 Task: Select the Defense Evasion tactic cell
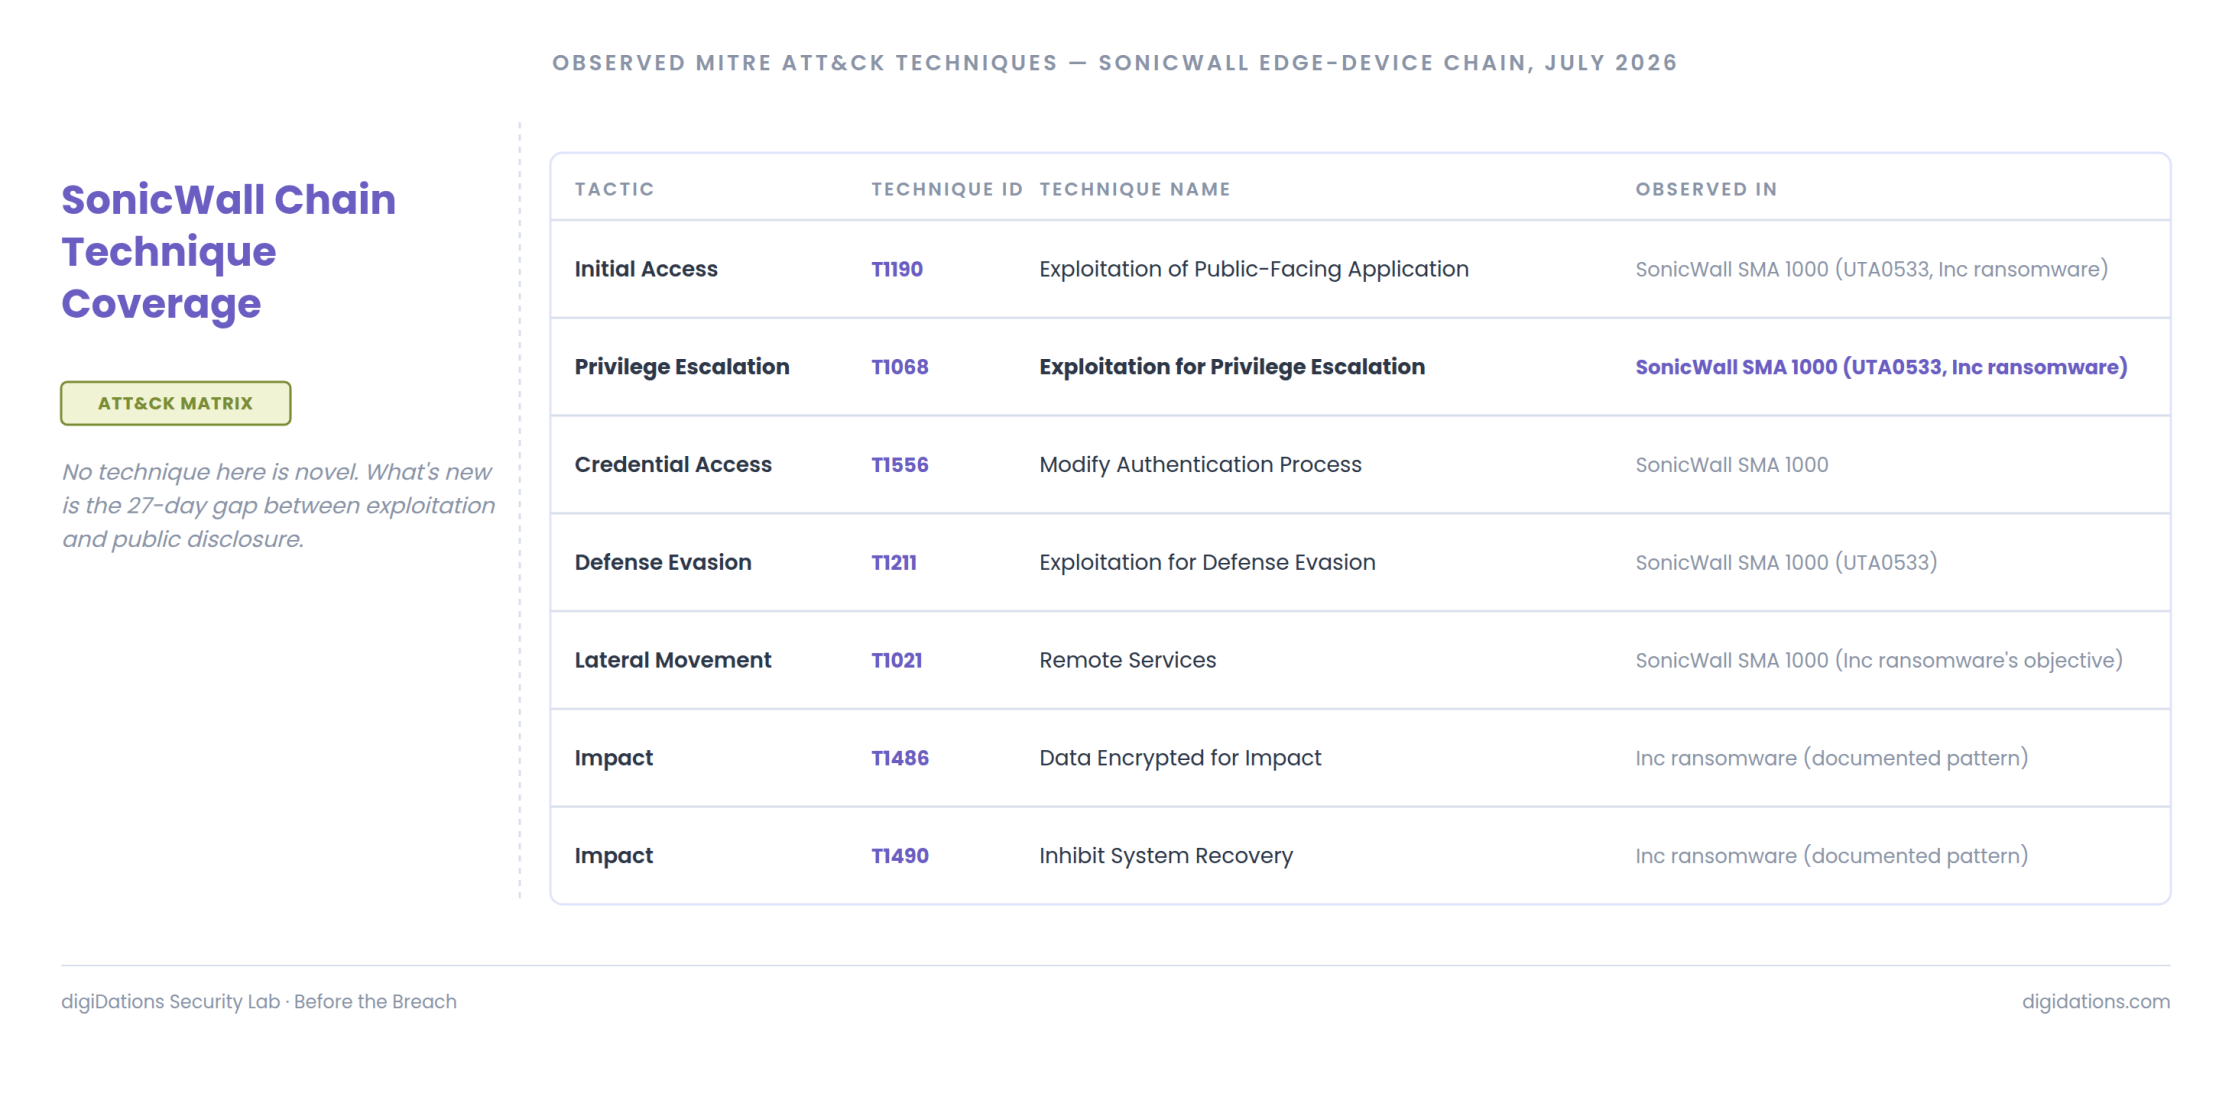pyautogui.click(x=663, y=562)
